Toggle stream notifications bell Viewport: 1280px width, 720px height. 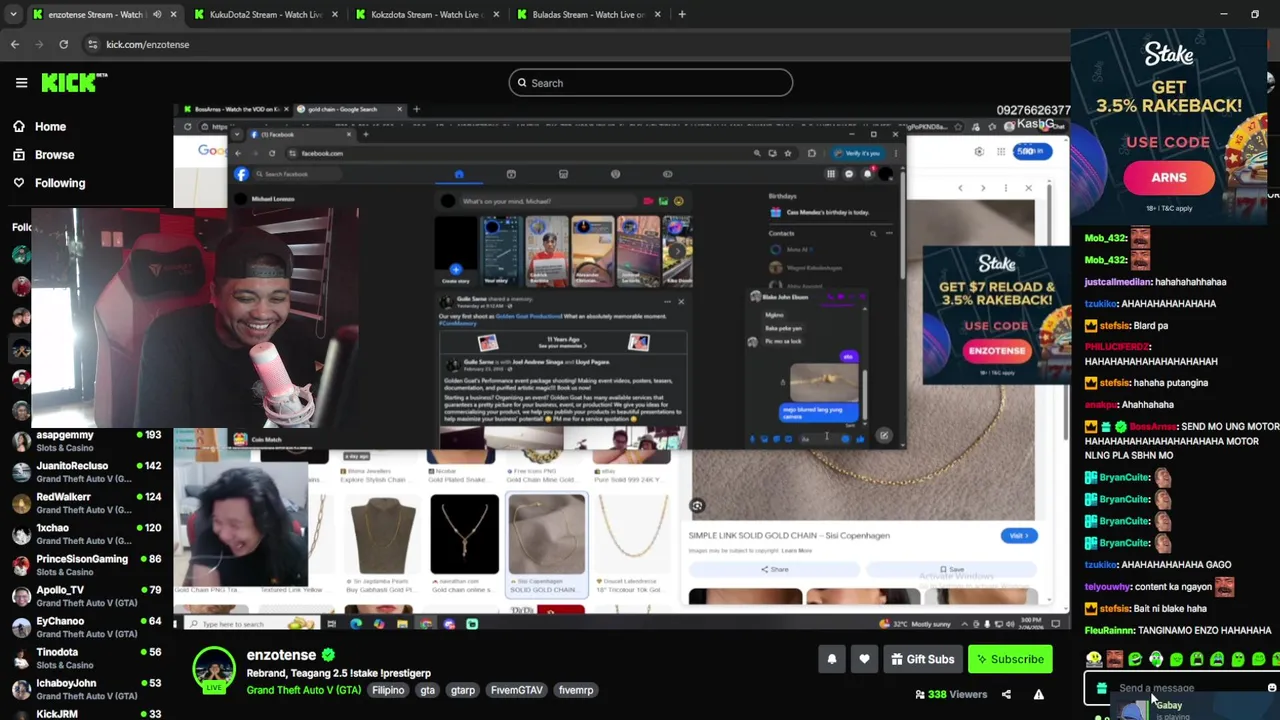coord(831,659)
